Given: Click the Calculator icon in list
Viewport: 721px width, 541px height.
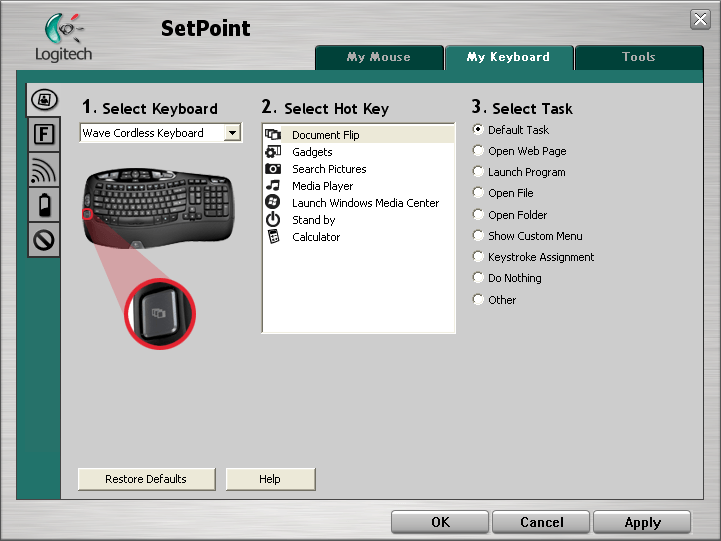Looking at the screenshot, I should pyautogui.click(x=274, y=236).
